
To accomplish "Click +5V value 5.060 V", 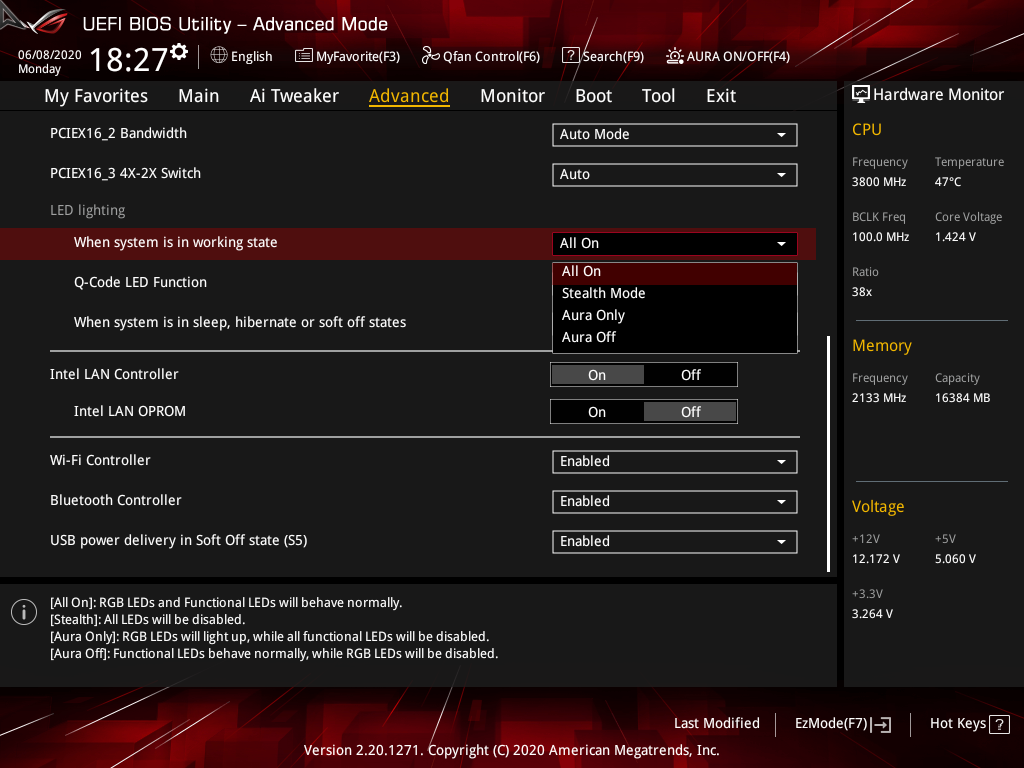I will [955, 559].
